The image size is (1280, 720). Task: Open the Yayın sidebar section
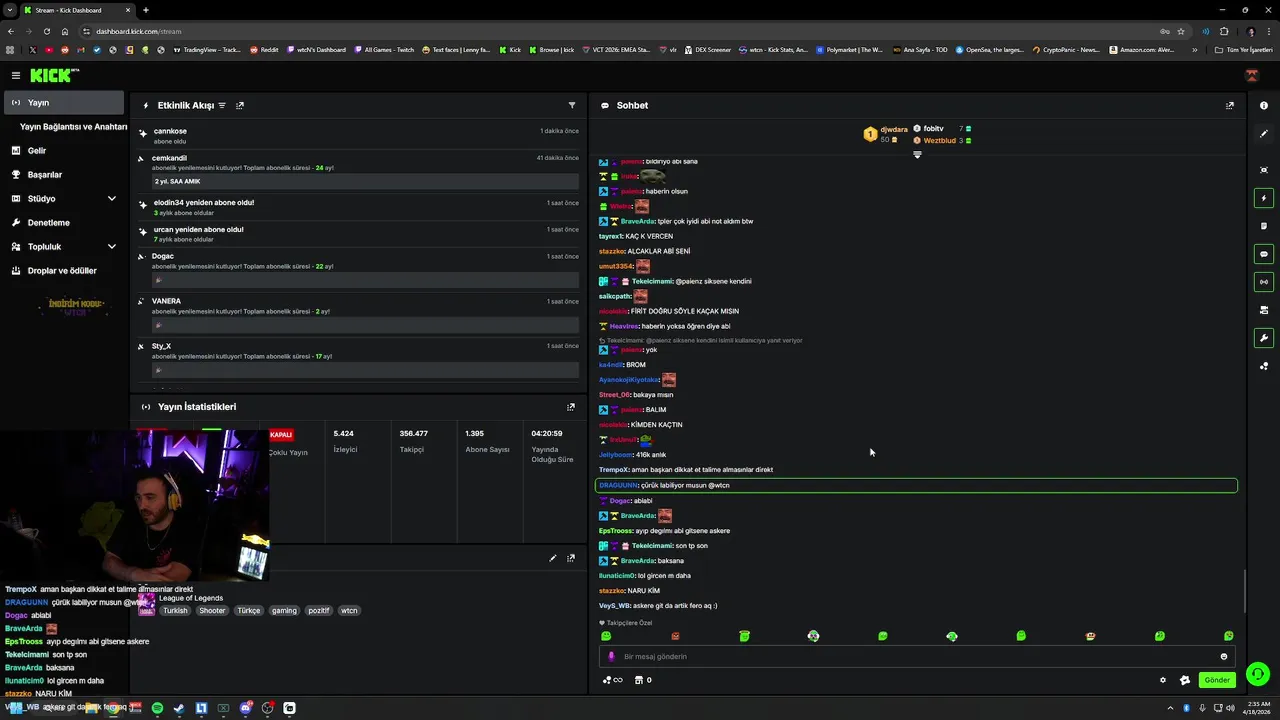coord(64,102)
